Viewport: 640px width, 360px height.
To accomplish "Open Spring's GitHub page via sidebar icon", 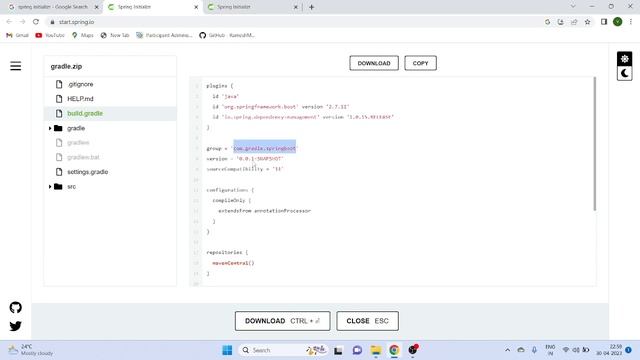I will tap(16, 307).
